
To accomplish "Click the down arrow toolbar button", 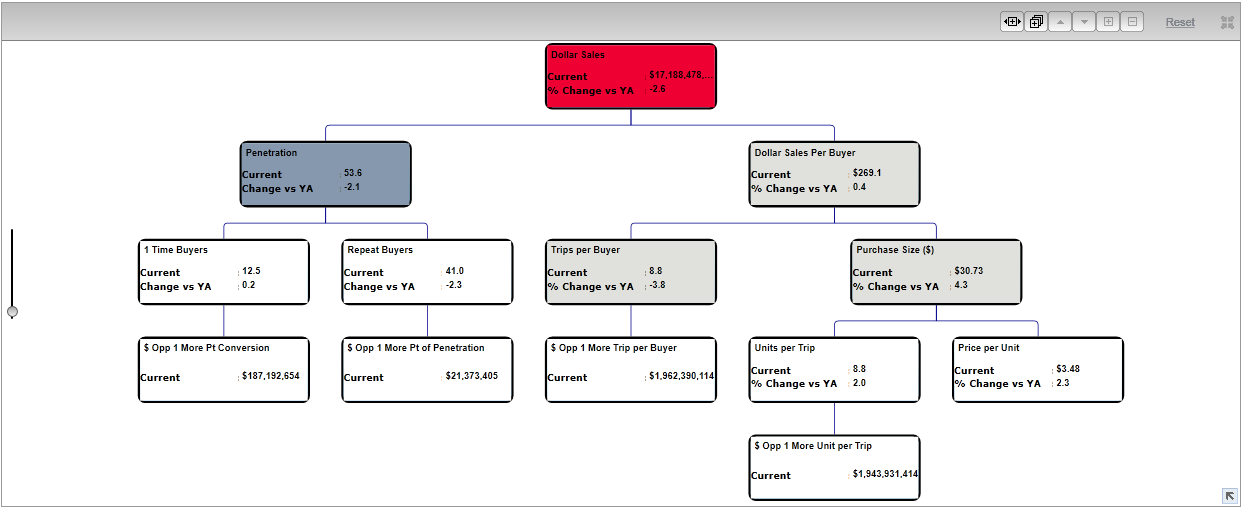I will [1084, 22].
